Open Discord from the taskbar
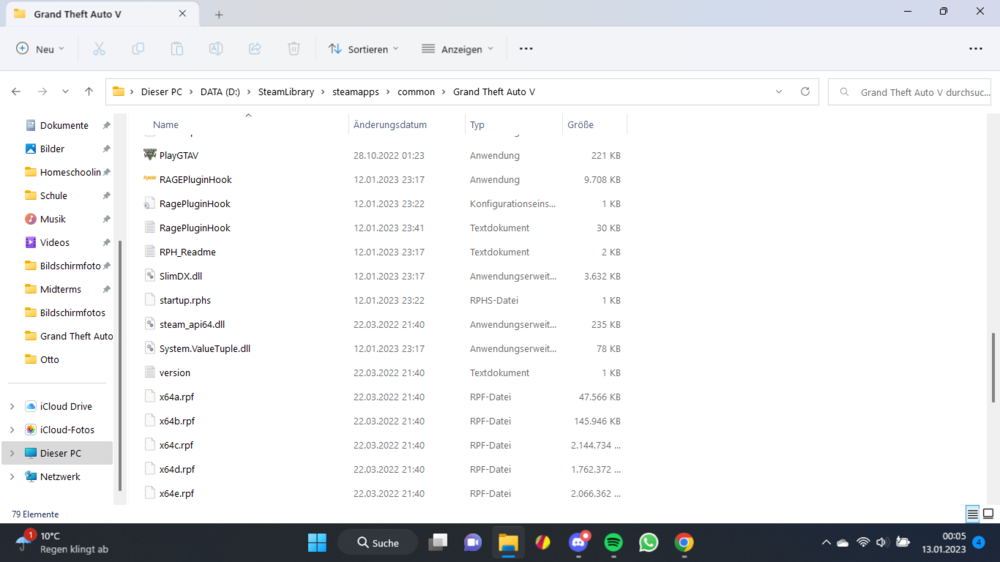This screenshot has width=1000, height=562. click(x=578, y=543)
